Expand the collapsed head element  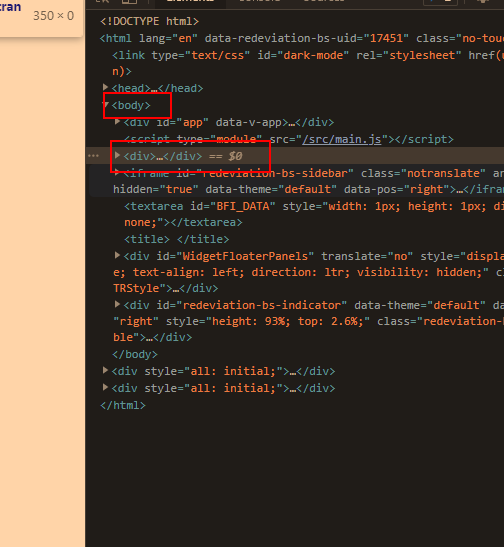[x=105, y=87]
